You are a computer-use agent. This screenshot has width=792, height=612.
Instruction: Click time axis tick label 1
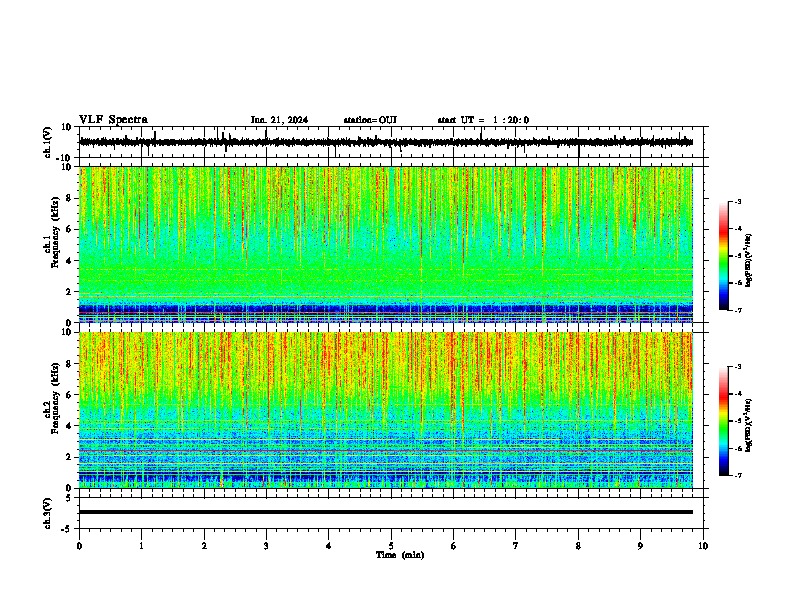141,545
